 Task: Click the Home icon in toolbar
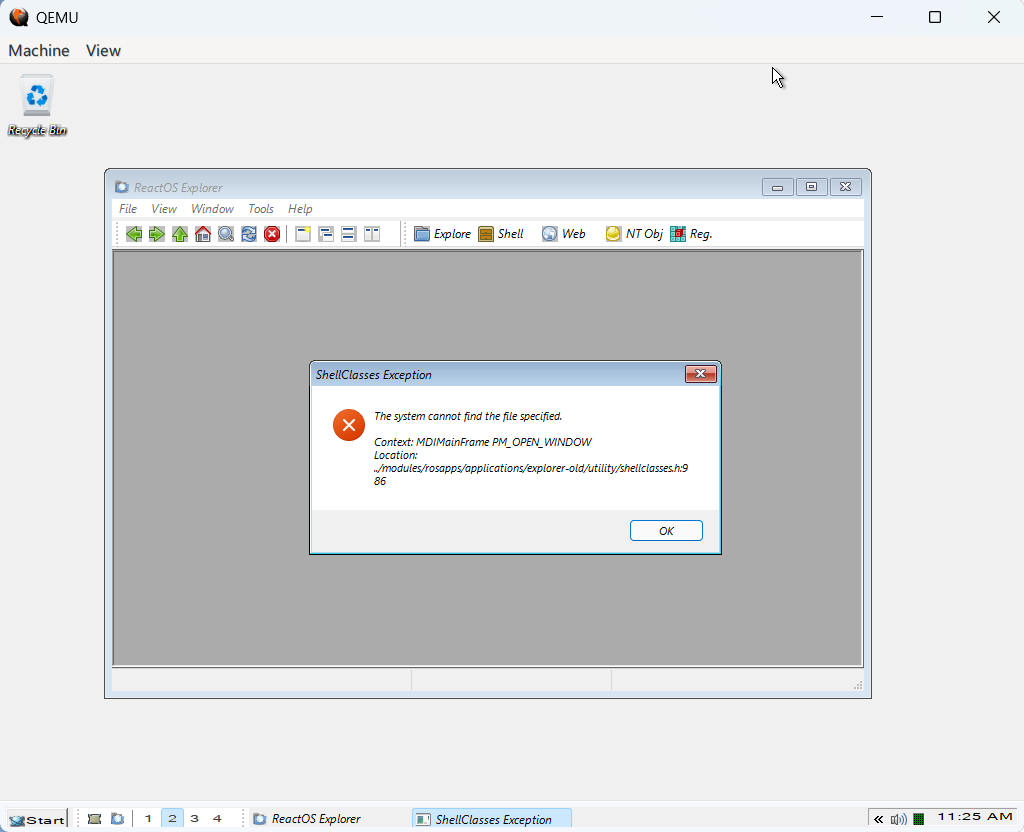tap(203, 234)
